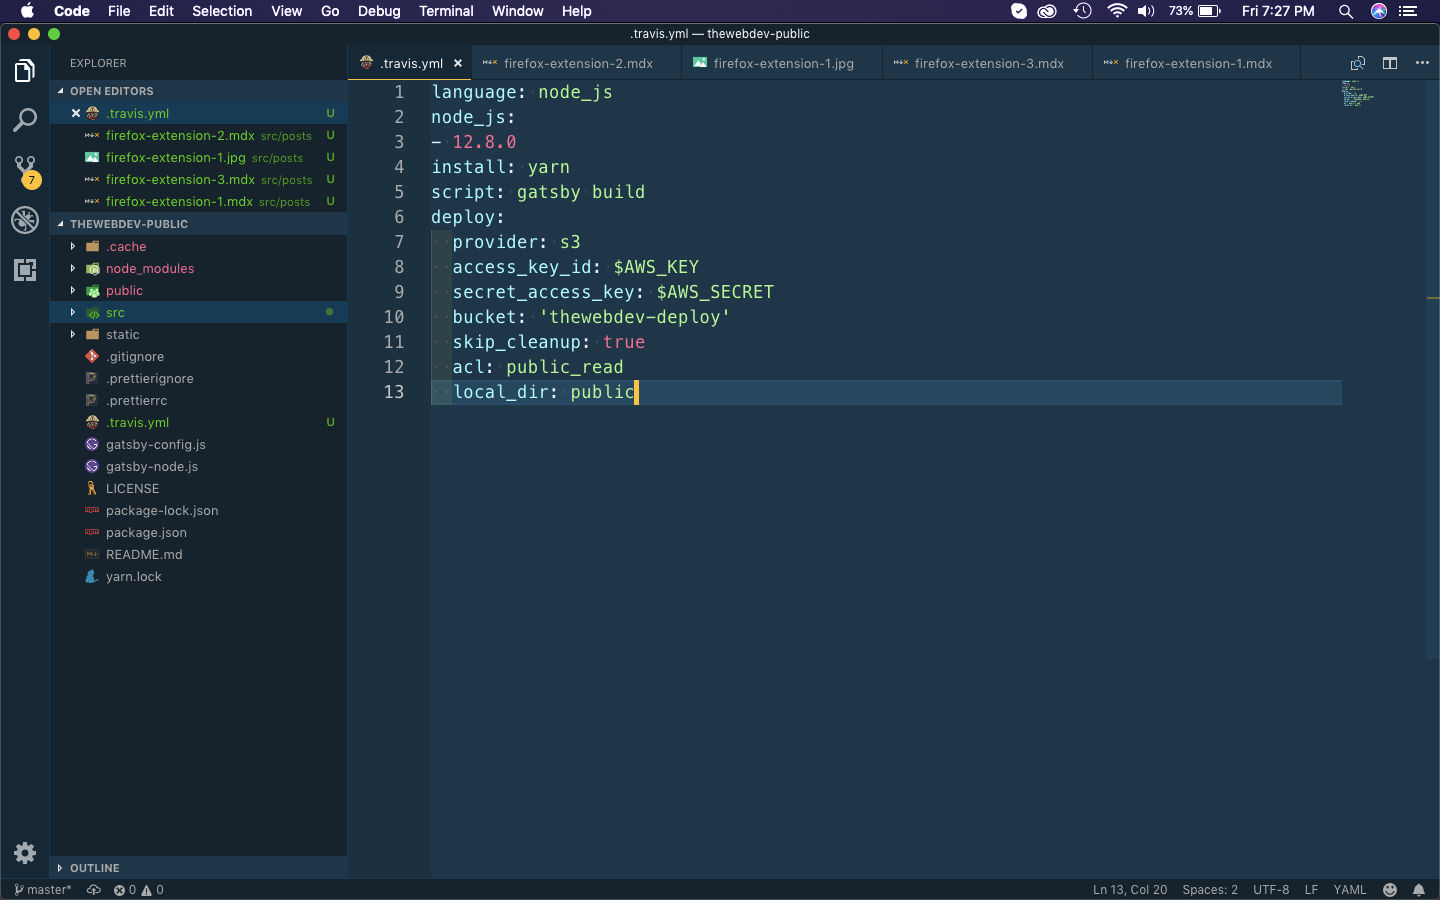This screenshot has width=1440, height=900.
Task: Open package.json from explorer
Action: tap(198, 532)
